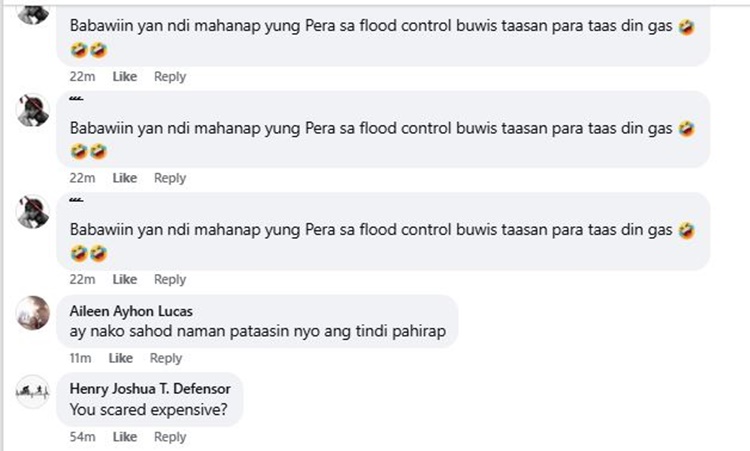This screenshot has width=750, height=451.
Task: Like Aileen Ayhon Lucas's comment
Action: [120, 358]
